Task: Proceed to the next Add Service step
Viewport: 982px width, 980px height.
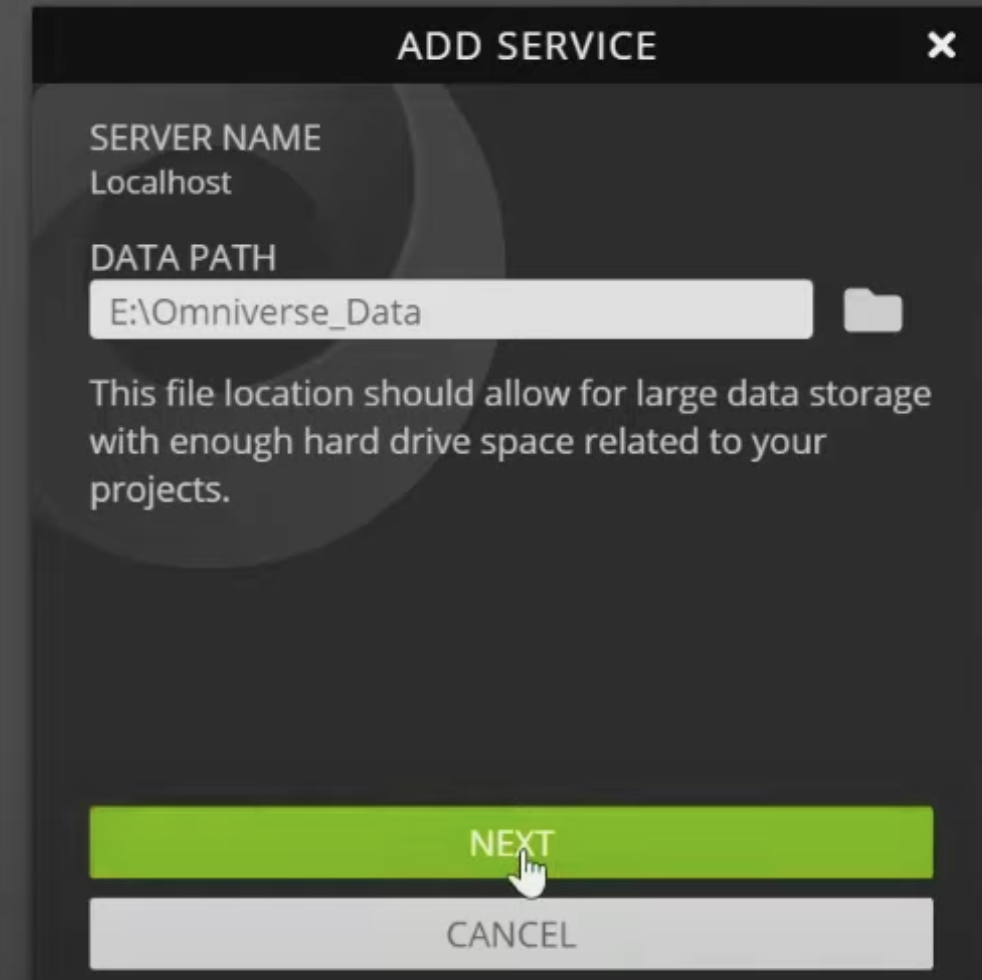Action: pos(511,843)
